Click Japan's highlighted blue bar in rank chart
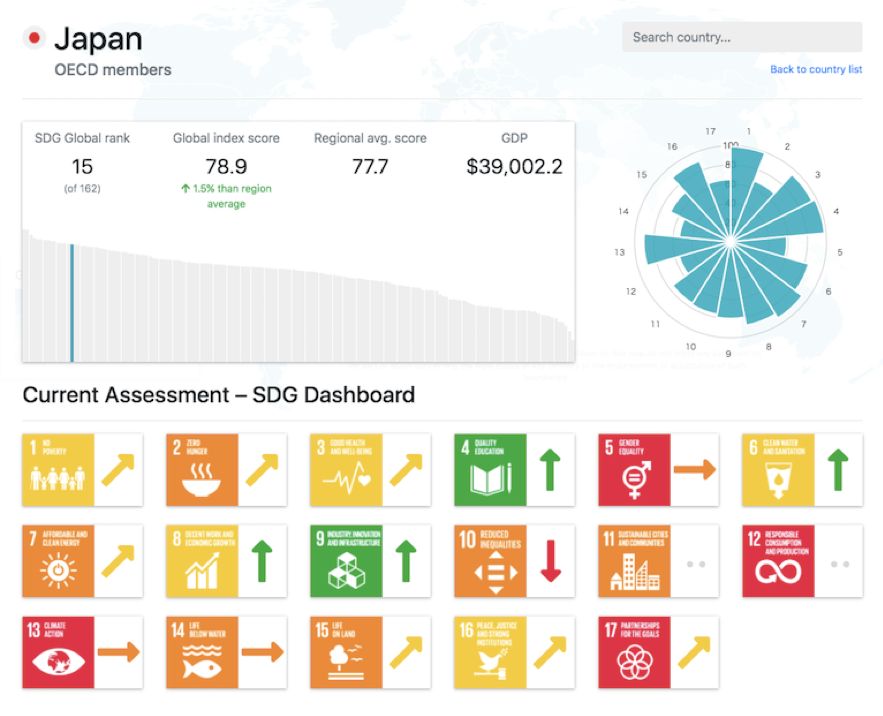The height and width of the screenshot is (716, 883). [x=72, y=302]
